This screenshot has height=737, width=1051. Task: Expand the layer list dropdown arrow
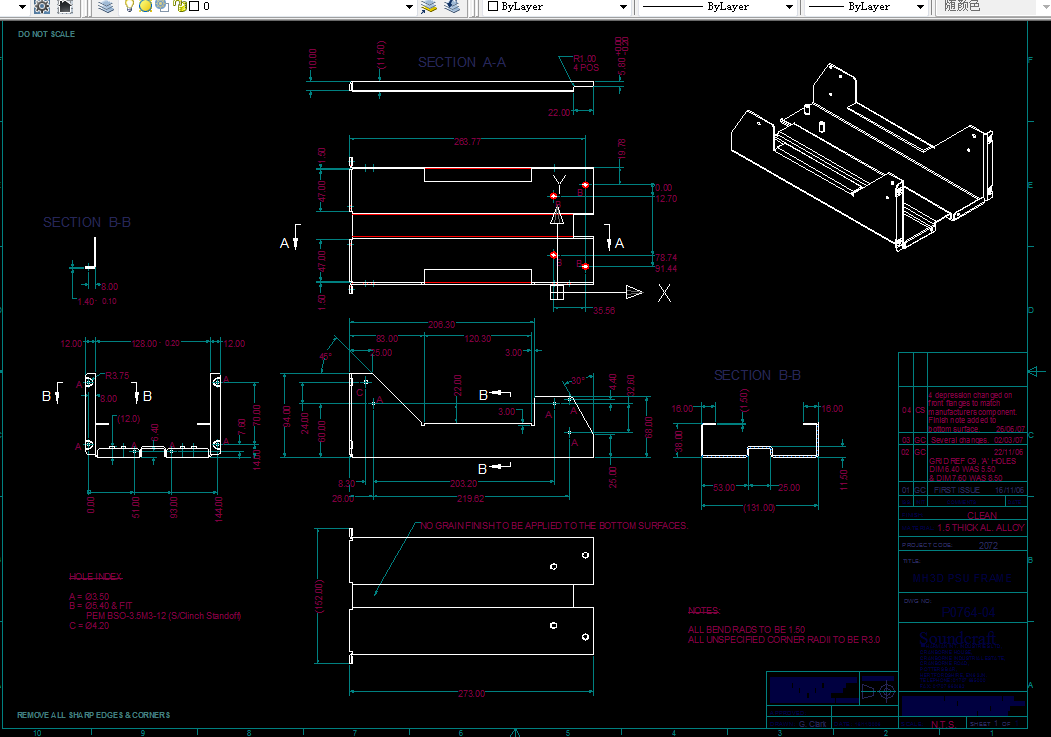410,7
